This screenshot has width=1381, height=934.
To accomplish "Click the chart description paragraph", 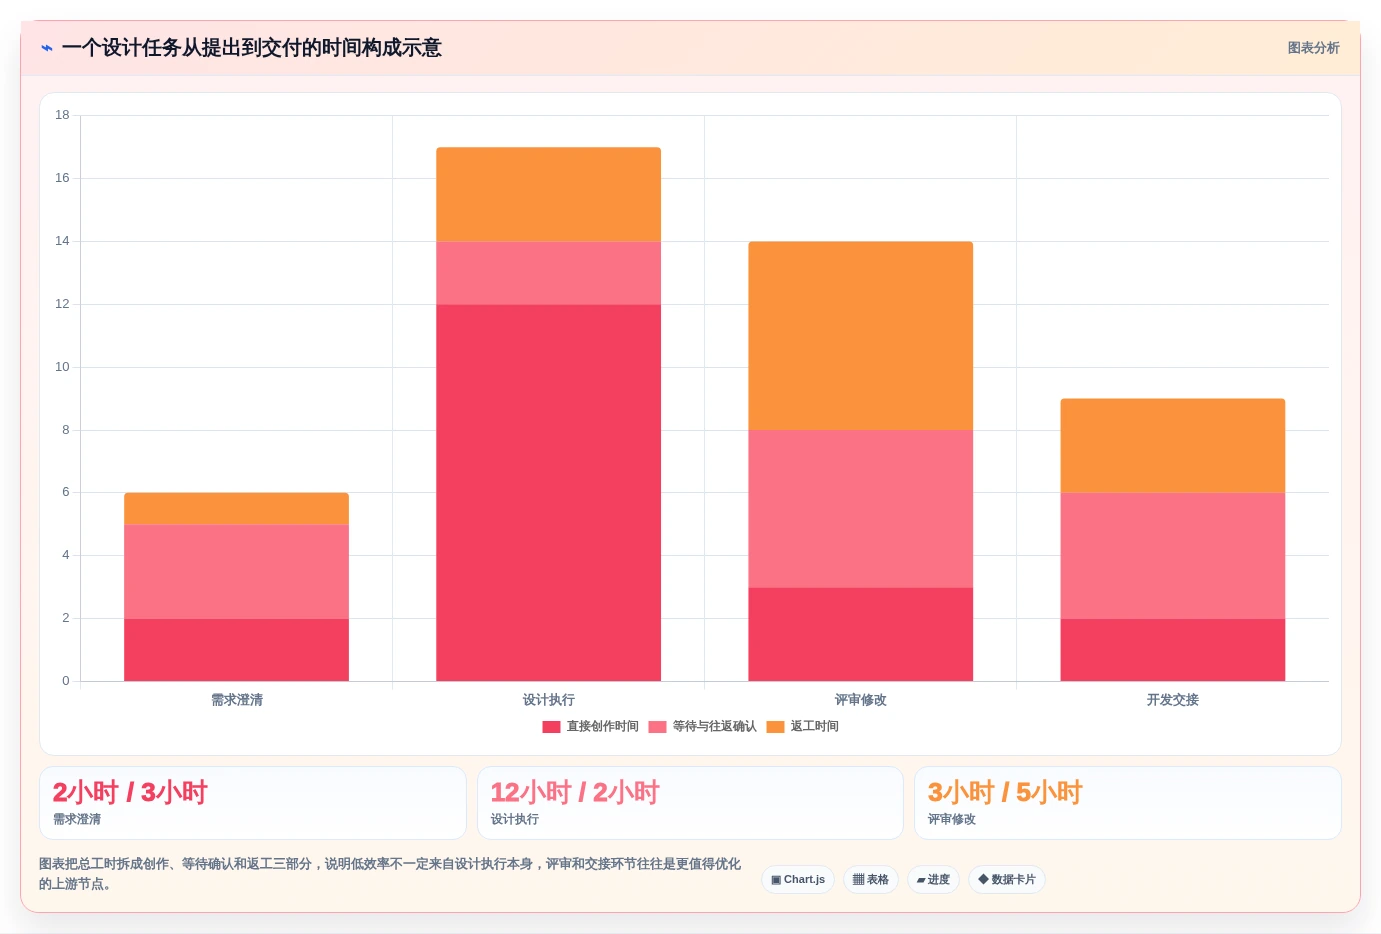I will [x=390, y=874].
